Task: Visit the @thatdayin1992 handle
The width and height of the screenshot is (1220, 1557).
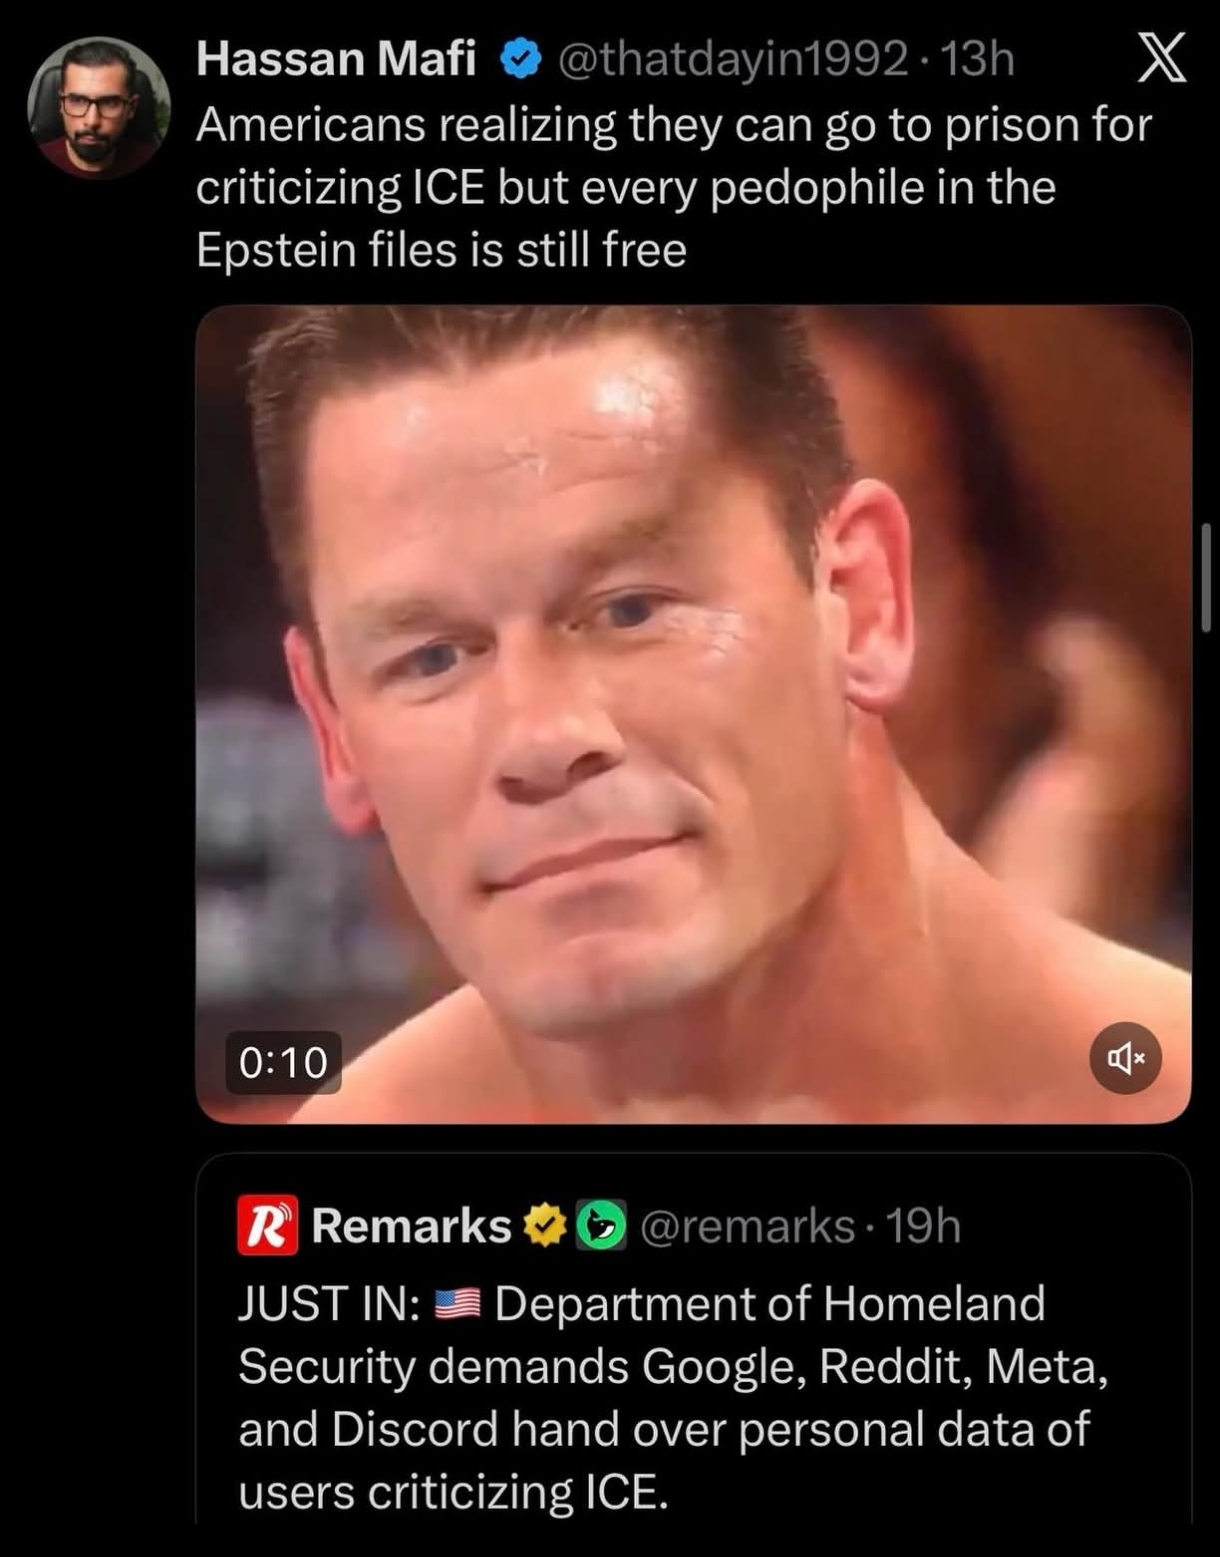Action: tap(731, 59)
